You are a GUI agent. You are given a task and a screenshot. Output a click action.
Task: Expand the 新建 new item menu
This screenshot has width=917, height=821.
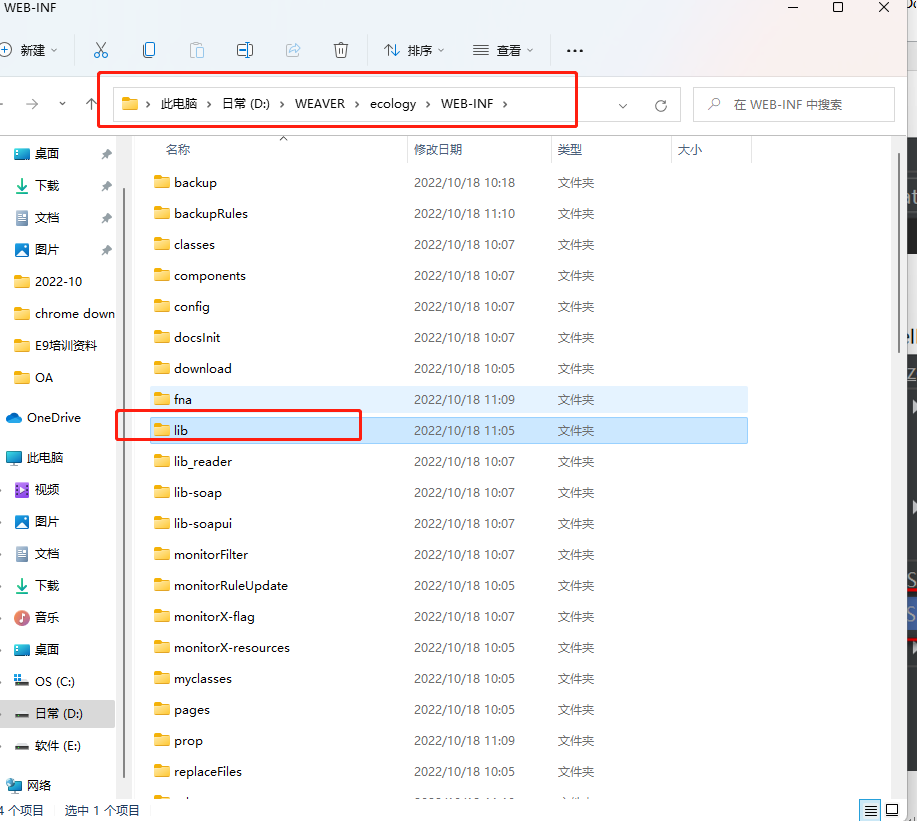coord(30,50)
